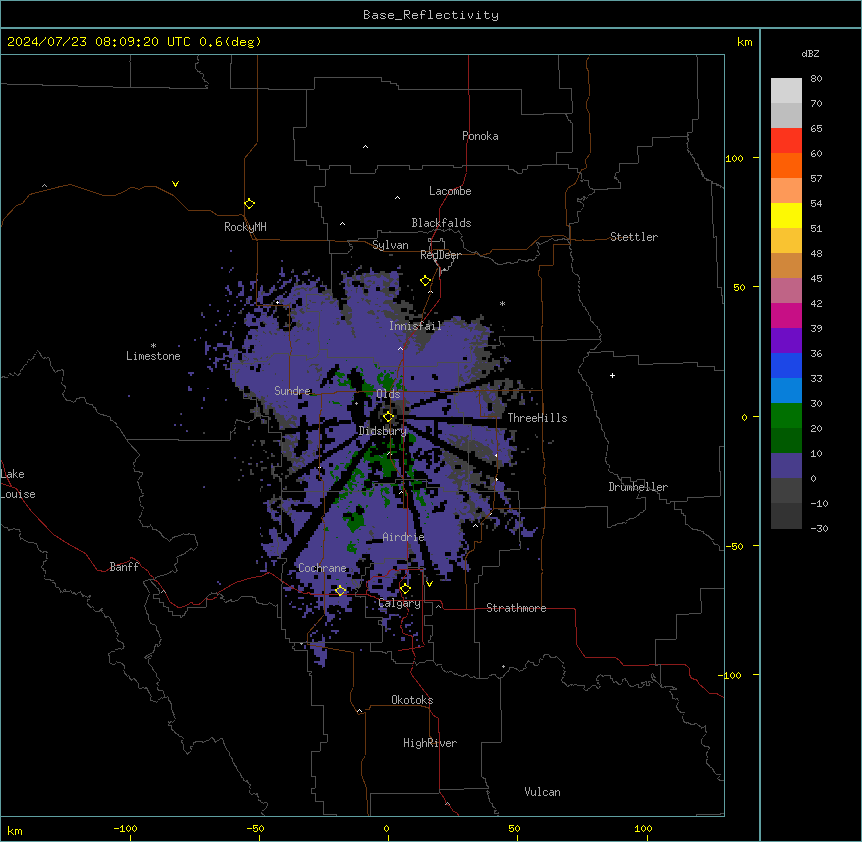
Task: Click the yellow diamond marker above RockyMH
Action: coord(250,204)
